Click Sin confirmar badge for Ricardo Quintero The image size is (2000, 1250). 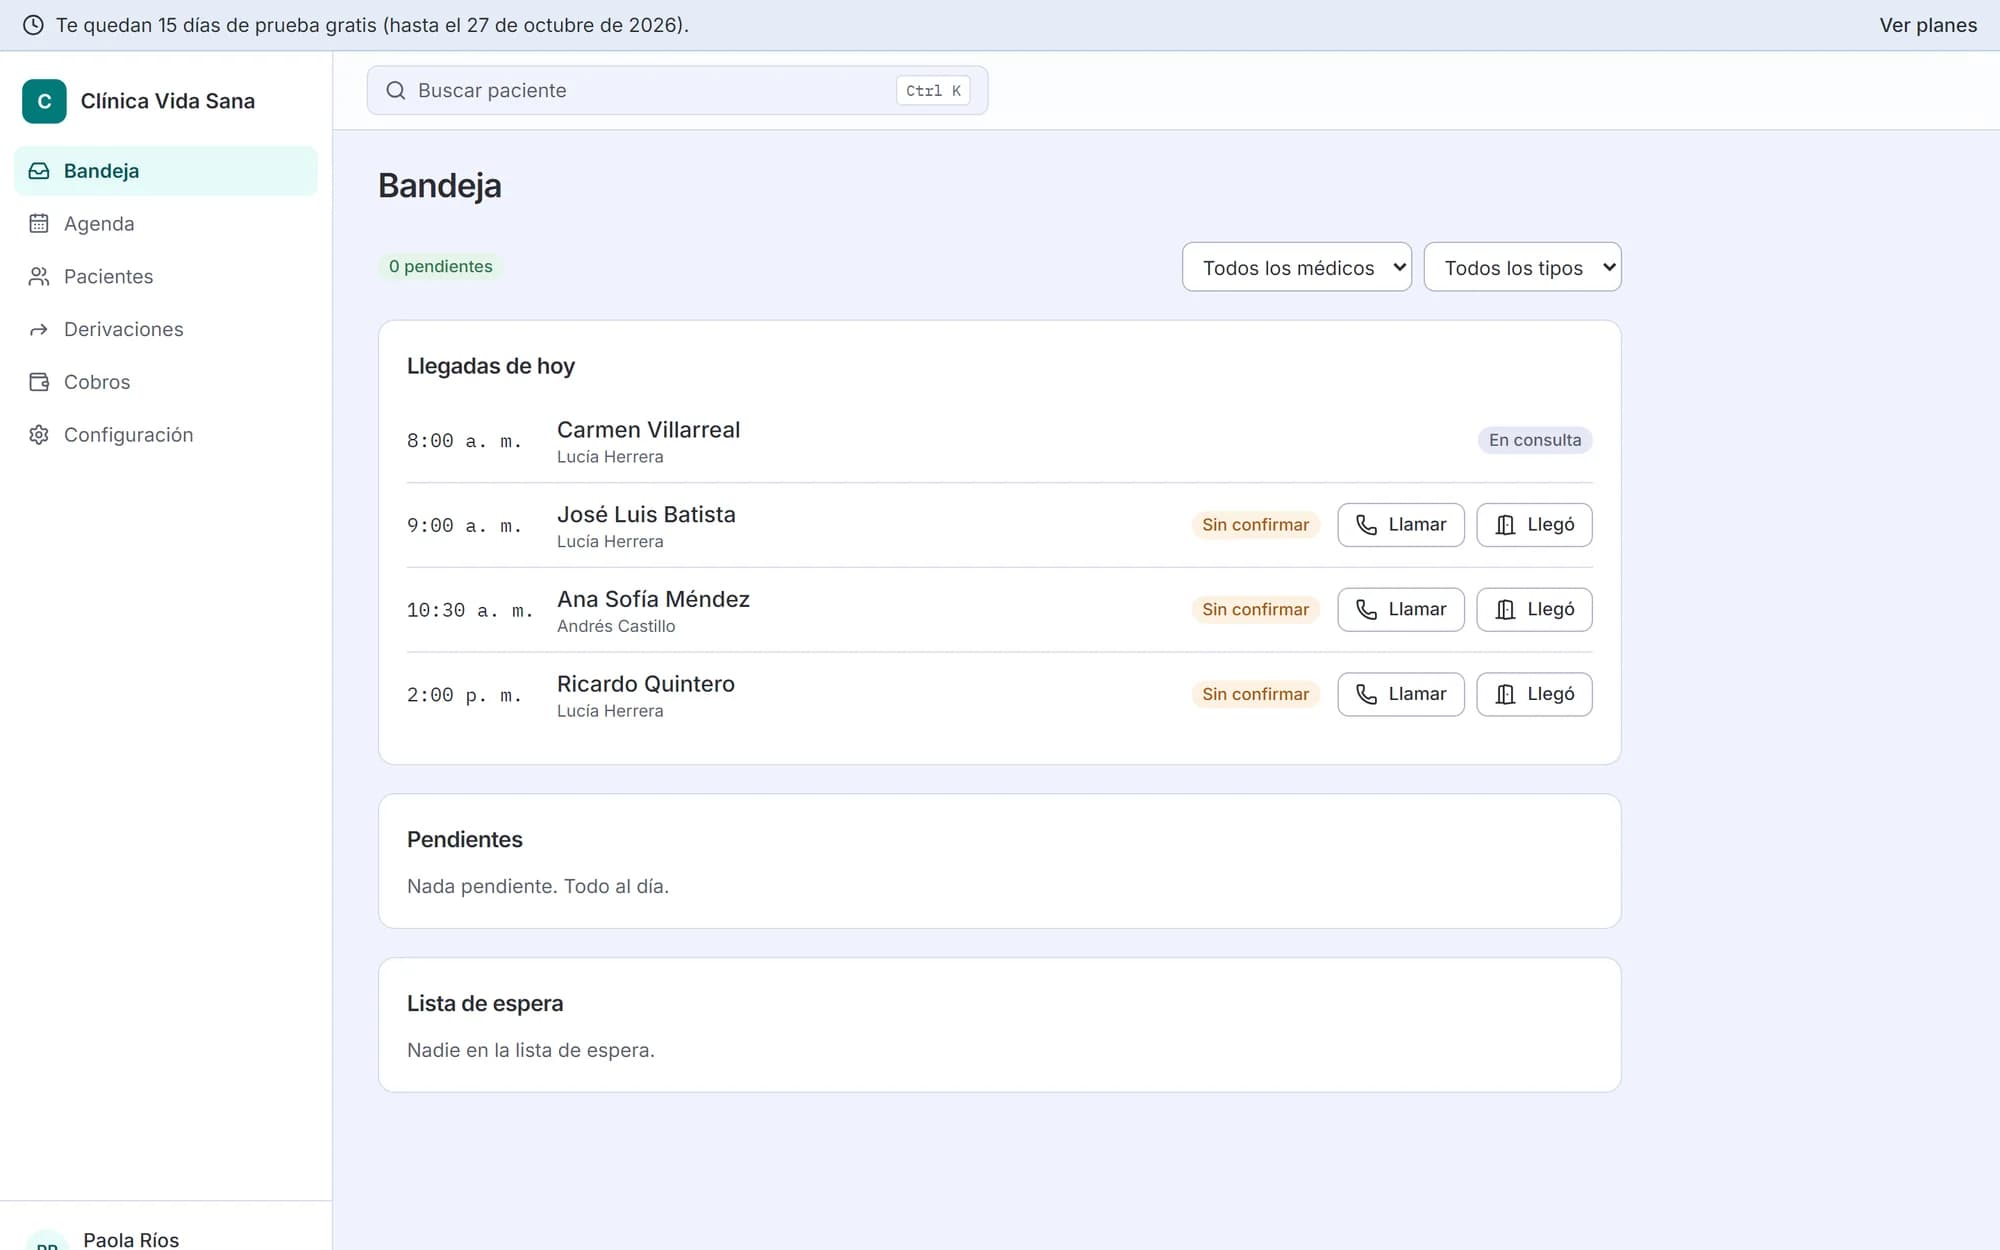(x=1255, y=694)
